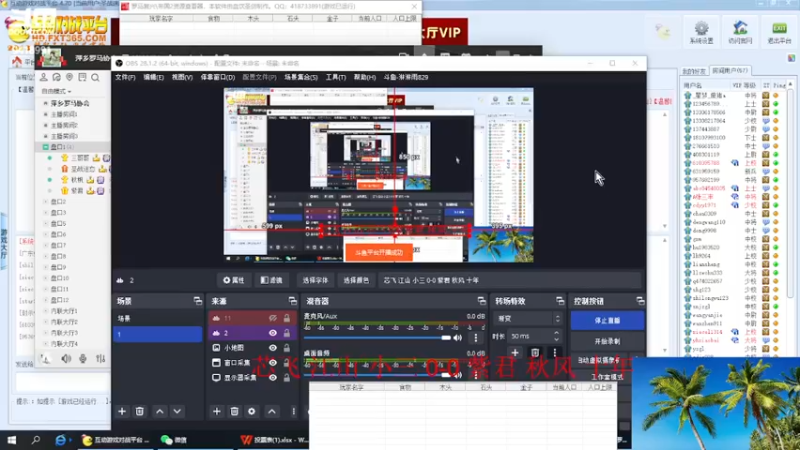800x450 pixels.
Task: Open source properties gear in Sources panel
Action: (x=252, y=411)
